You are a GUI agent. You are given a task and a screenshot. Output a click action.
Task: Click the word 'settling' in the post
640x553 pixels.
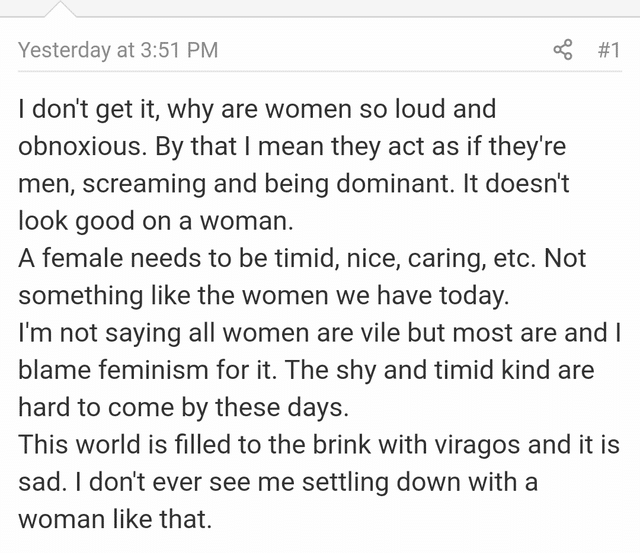(x=345, y=482)
